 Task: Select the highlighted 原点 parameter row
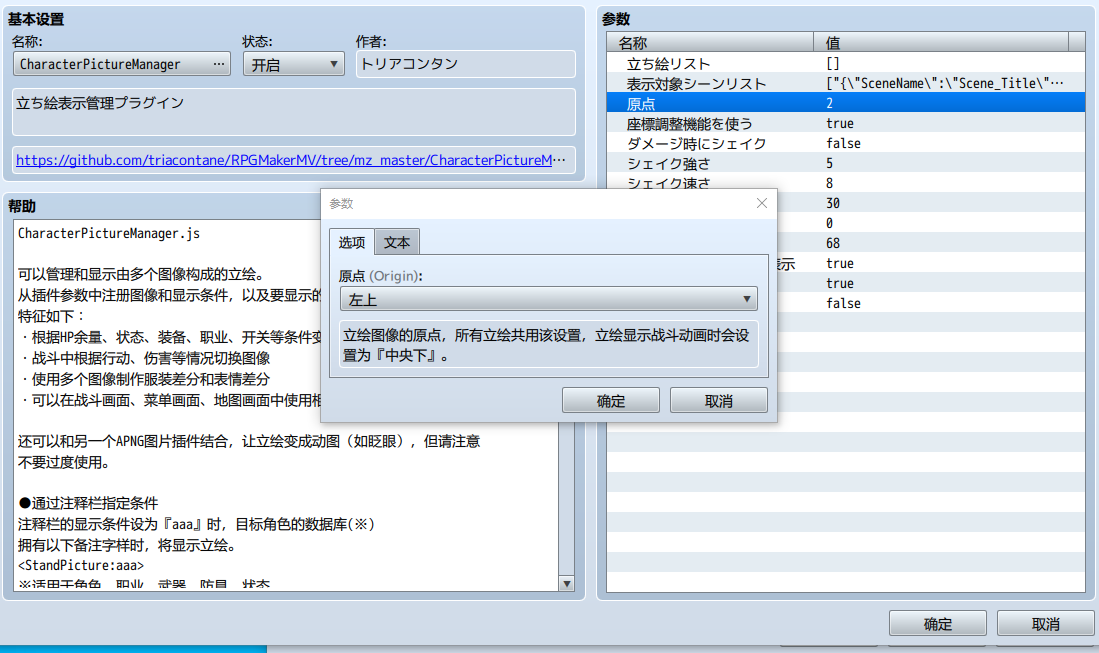845,103
